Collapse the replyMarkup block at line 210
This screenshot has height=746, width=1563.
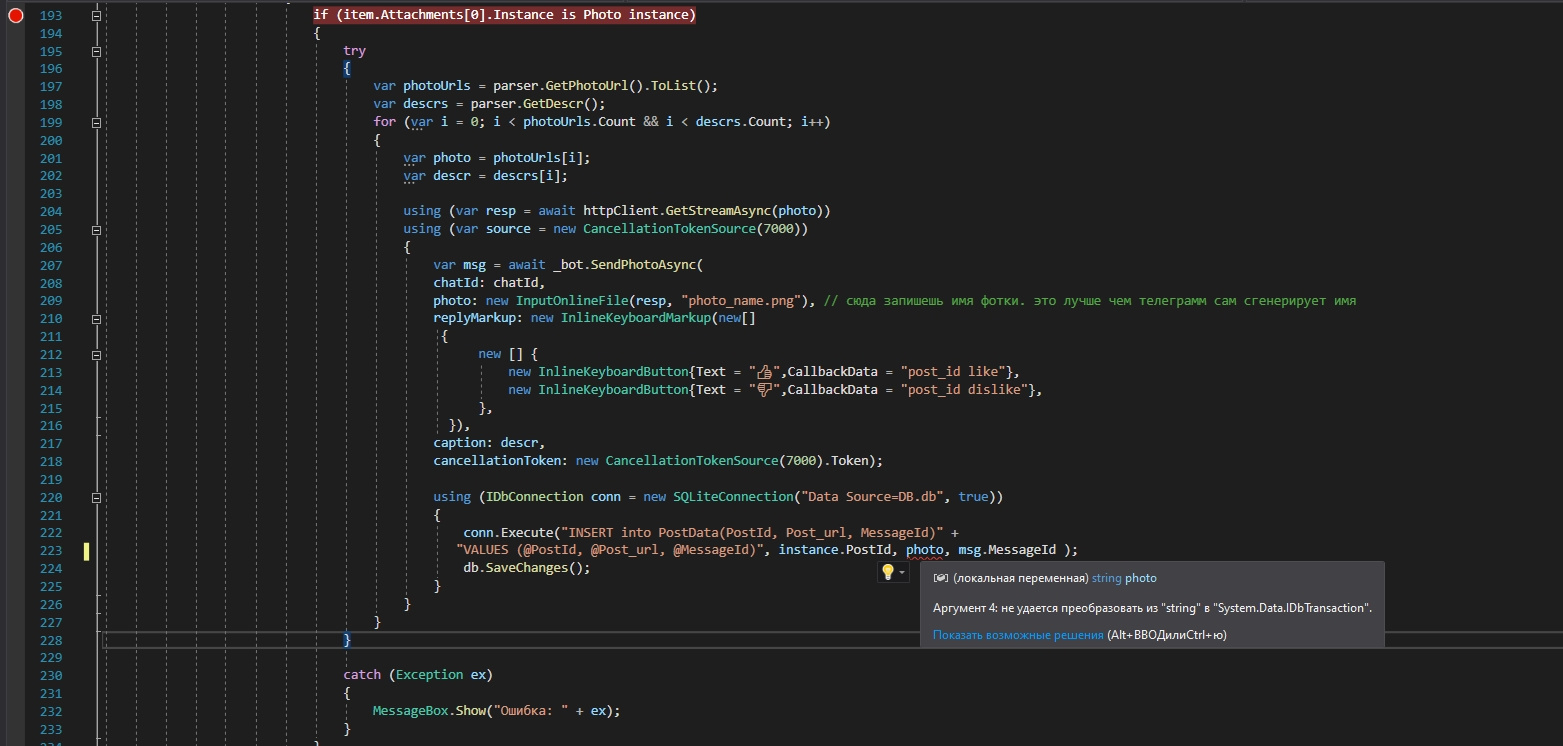tap(96, 319)
